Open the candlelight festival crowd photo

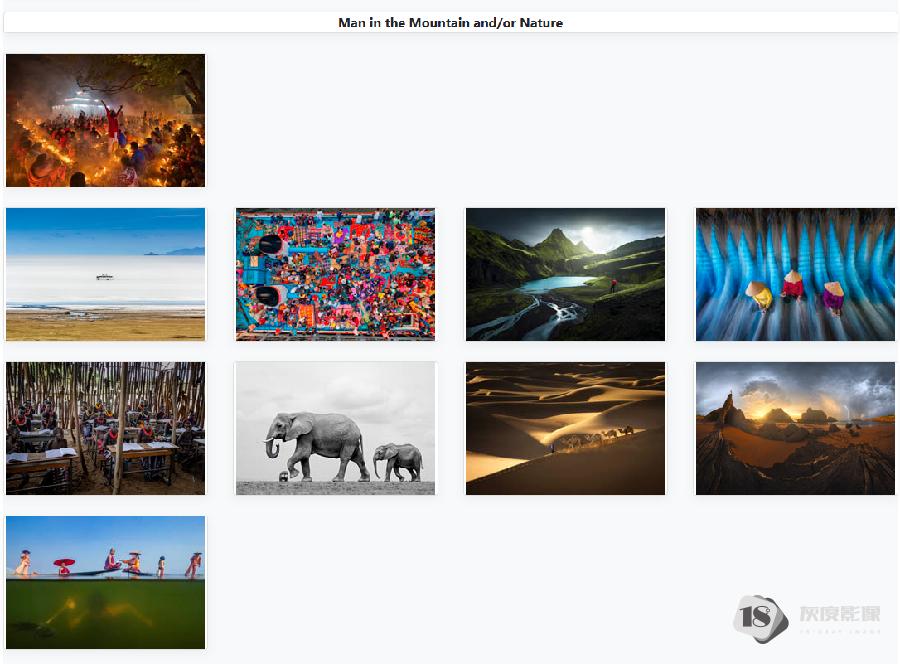coord(105,120)
